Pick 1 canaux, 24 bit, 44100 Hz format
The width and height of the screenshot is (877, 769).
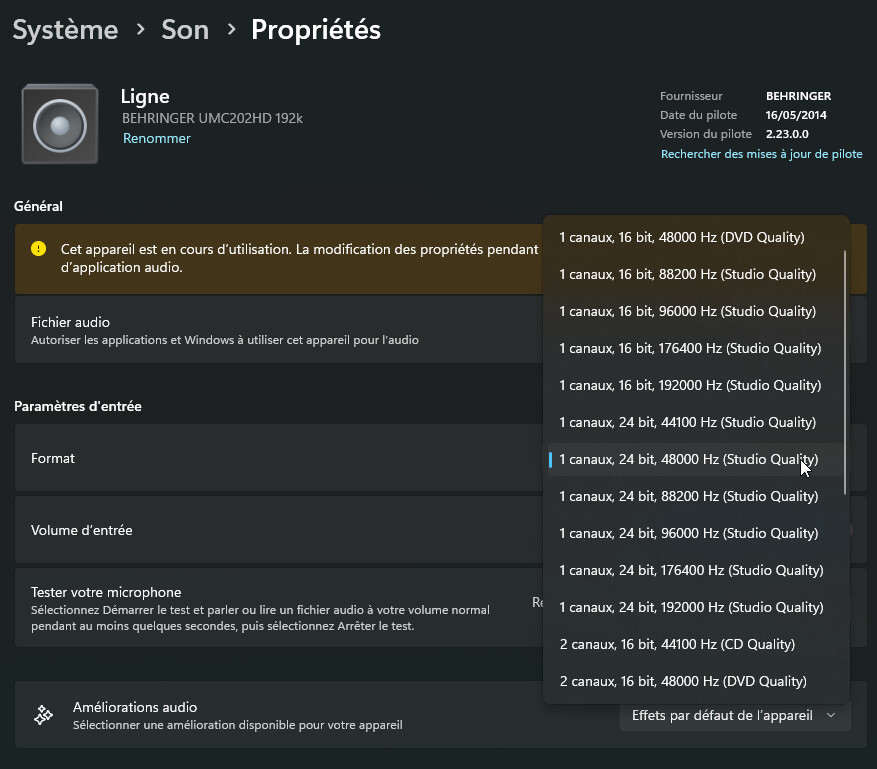pyautogui.click(x=687, y=422)
